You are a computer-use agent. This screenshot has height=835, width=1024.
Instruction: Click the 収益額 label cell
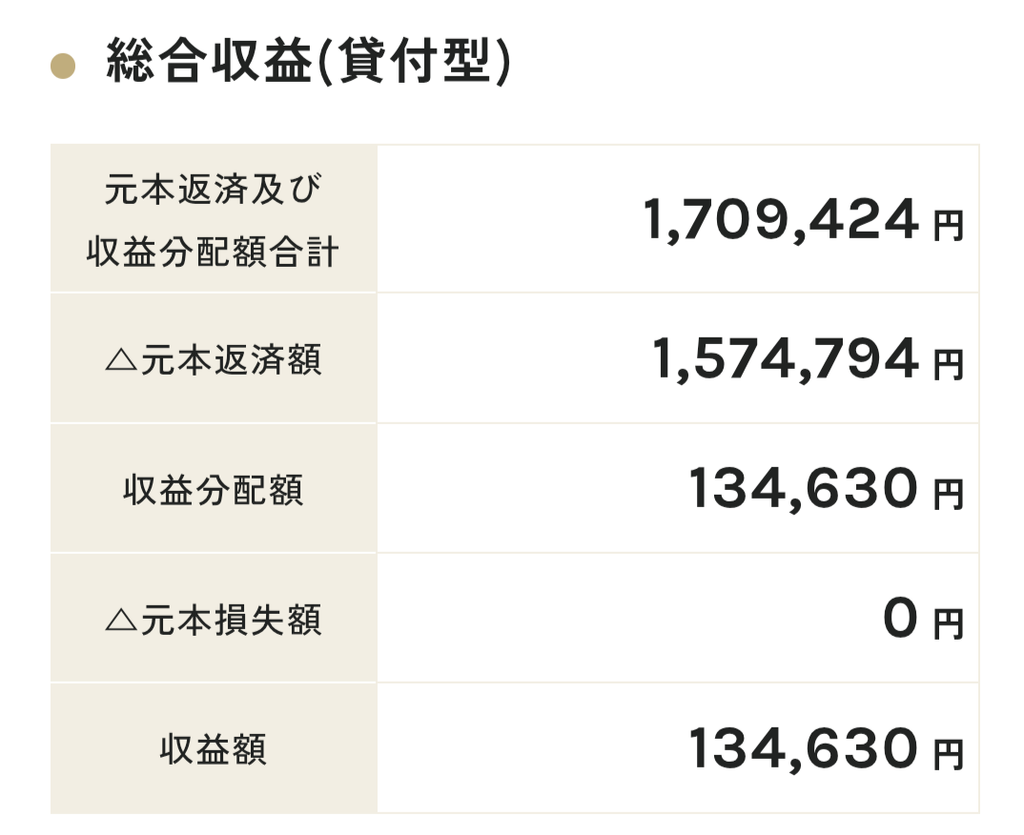pos(214,748)
